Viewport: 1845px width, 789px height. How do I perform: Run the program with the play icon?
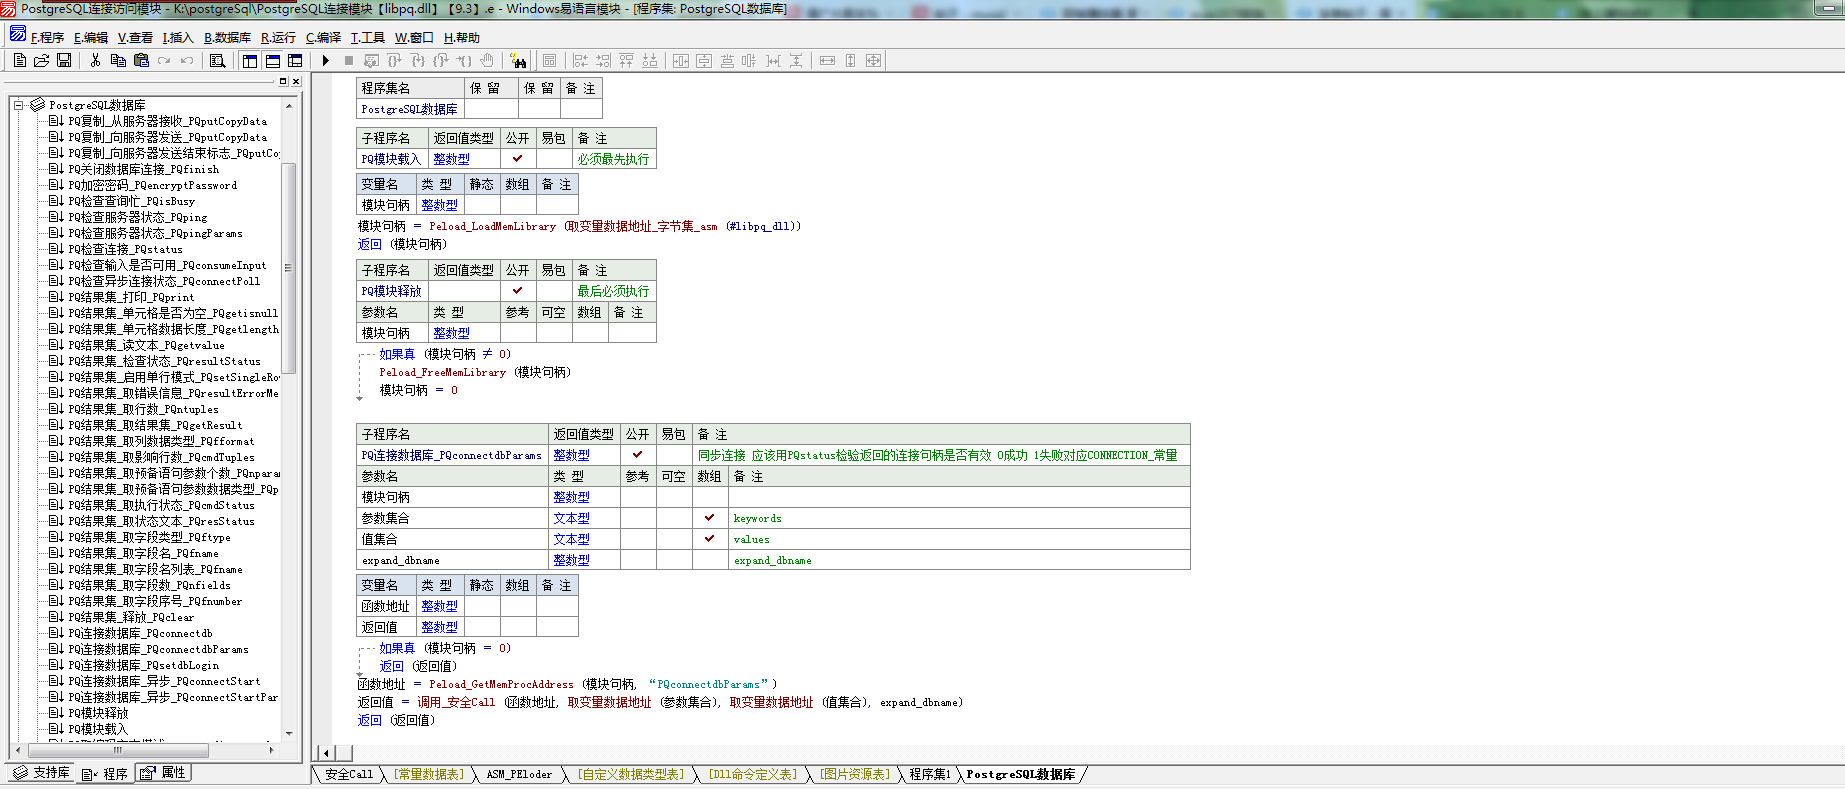click(326, 60)
